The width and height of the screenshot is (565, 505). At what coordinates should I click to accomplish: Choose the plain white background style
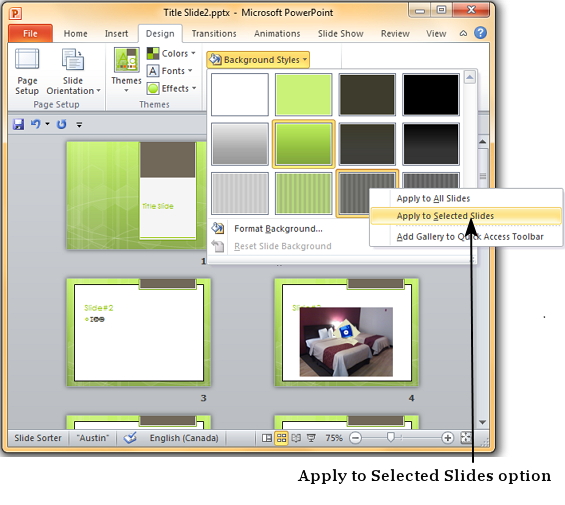[240, 94]
